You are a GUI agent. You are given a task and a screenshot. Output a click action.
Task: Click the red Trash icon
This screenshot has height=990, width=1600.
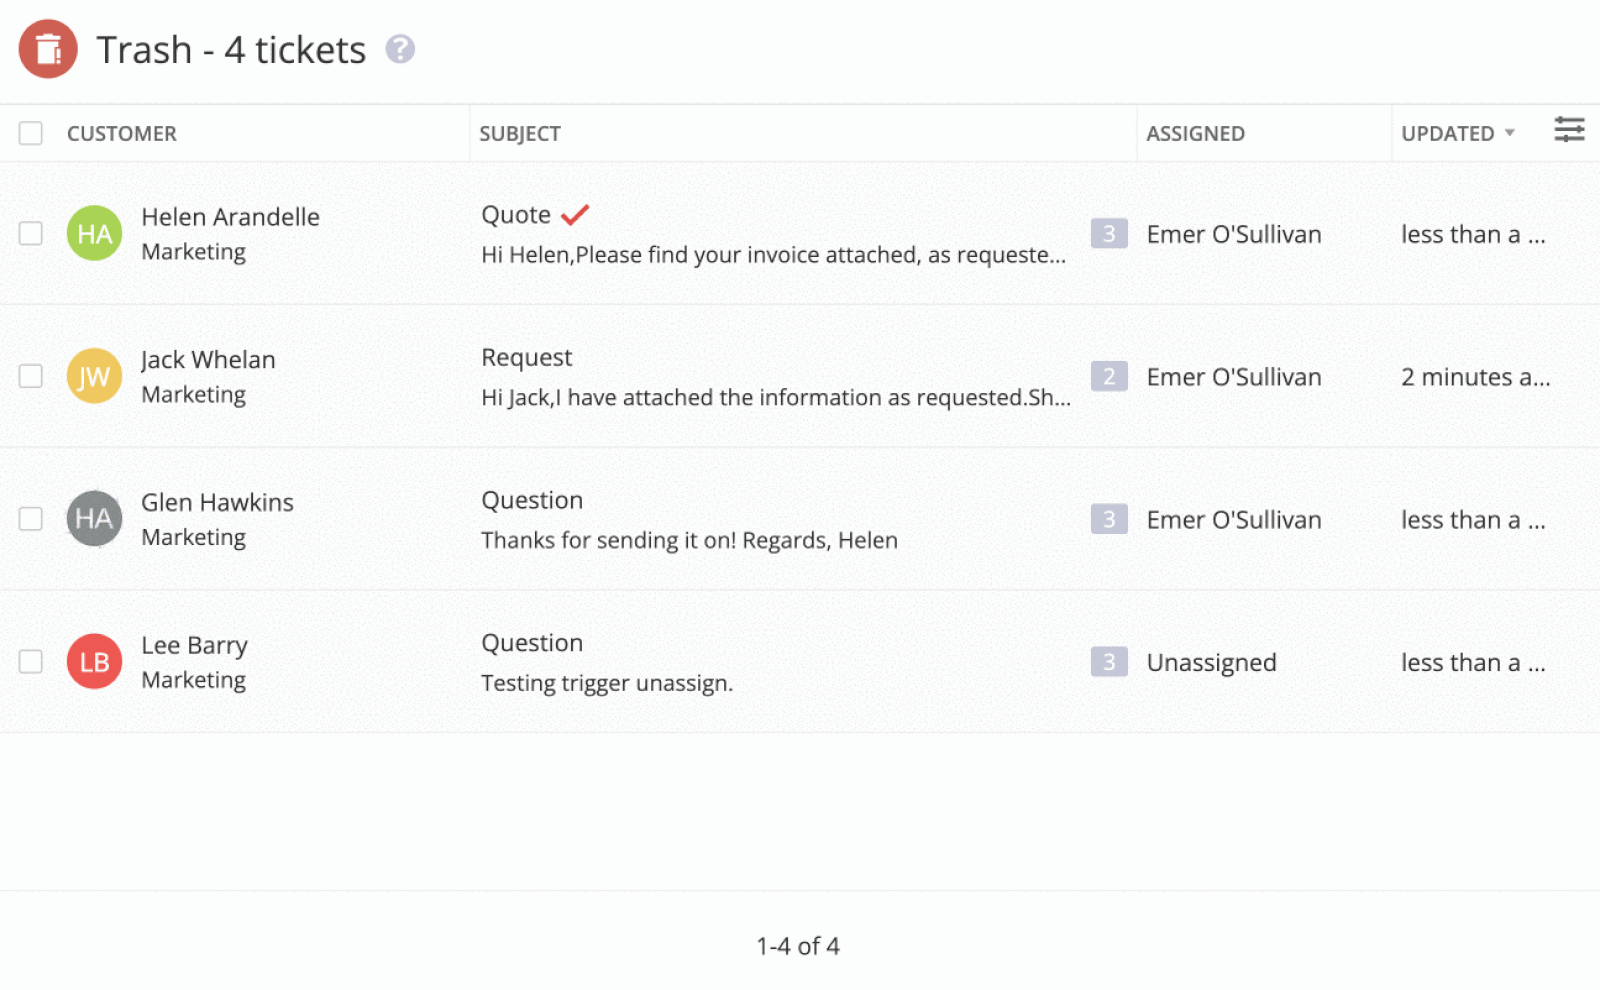[48, 49]
